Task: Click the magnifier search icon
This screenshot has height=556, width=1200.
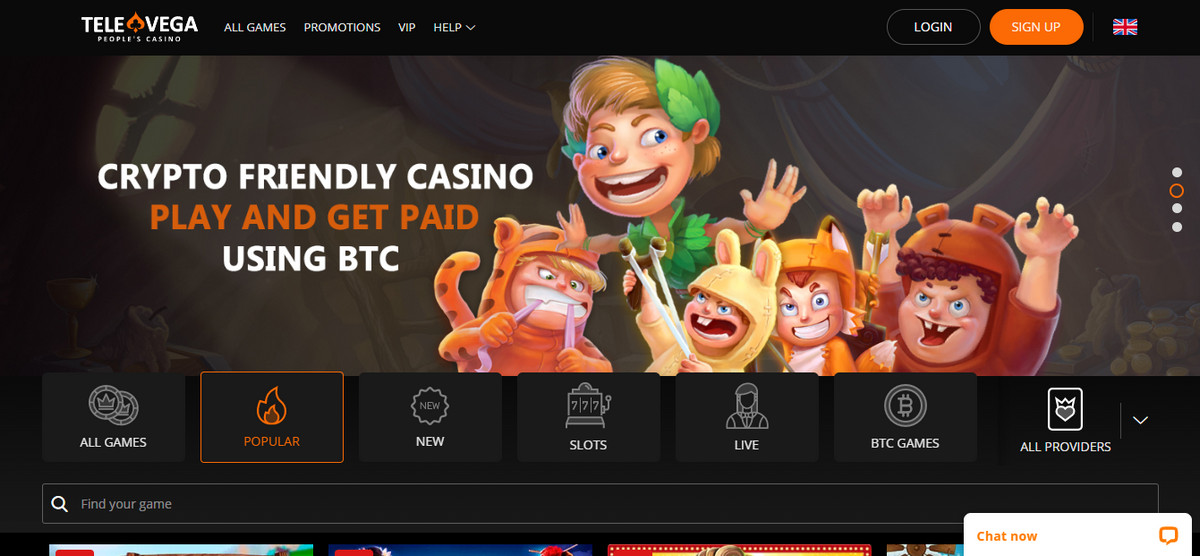Action: coord(60,504)
